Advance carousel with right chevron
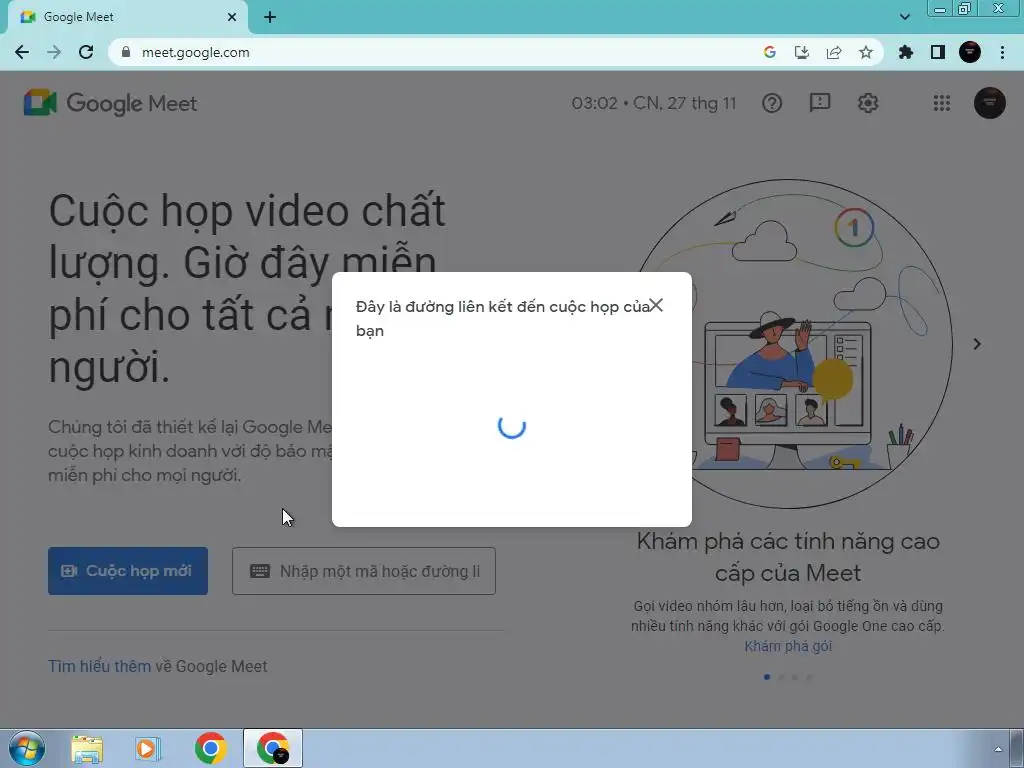Viewport: 1024px width, 768px height. coord(977,344)
